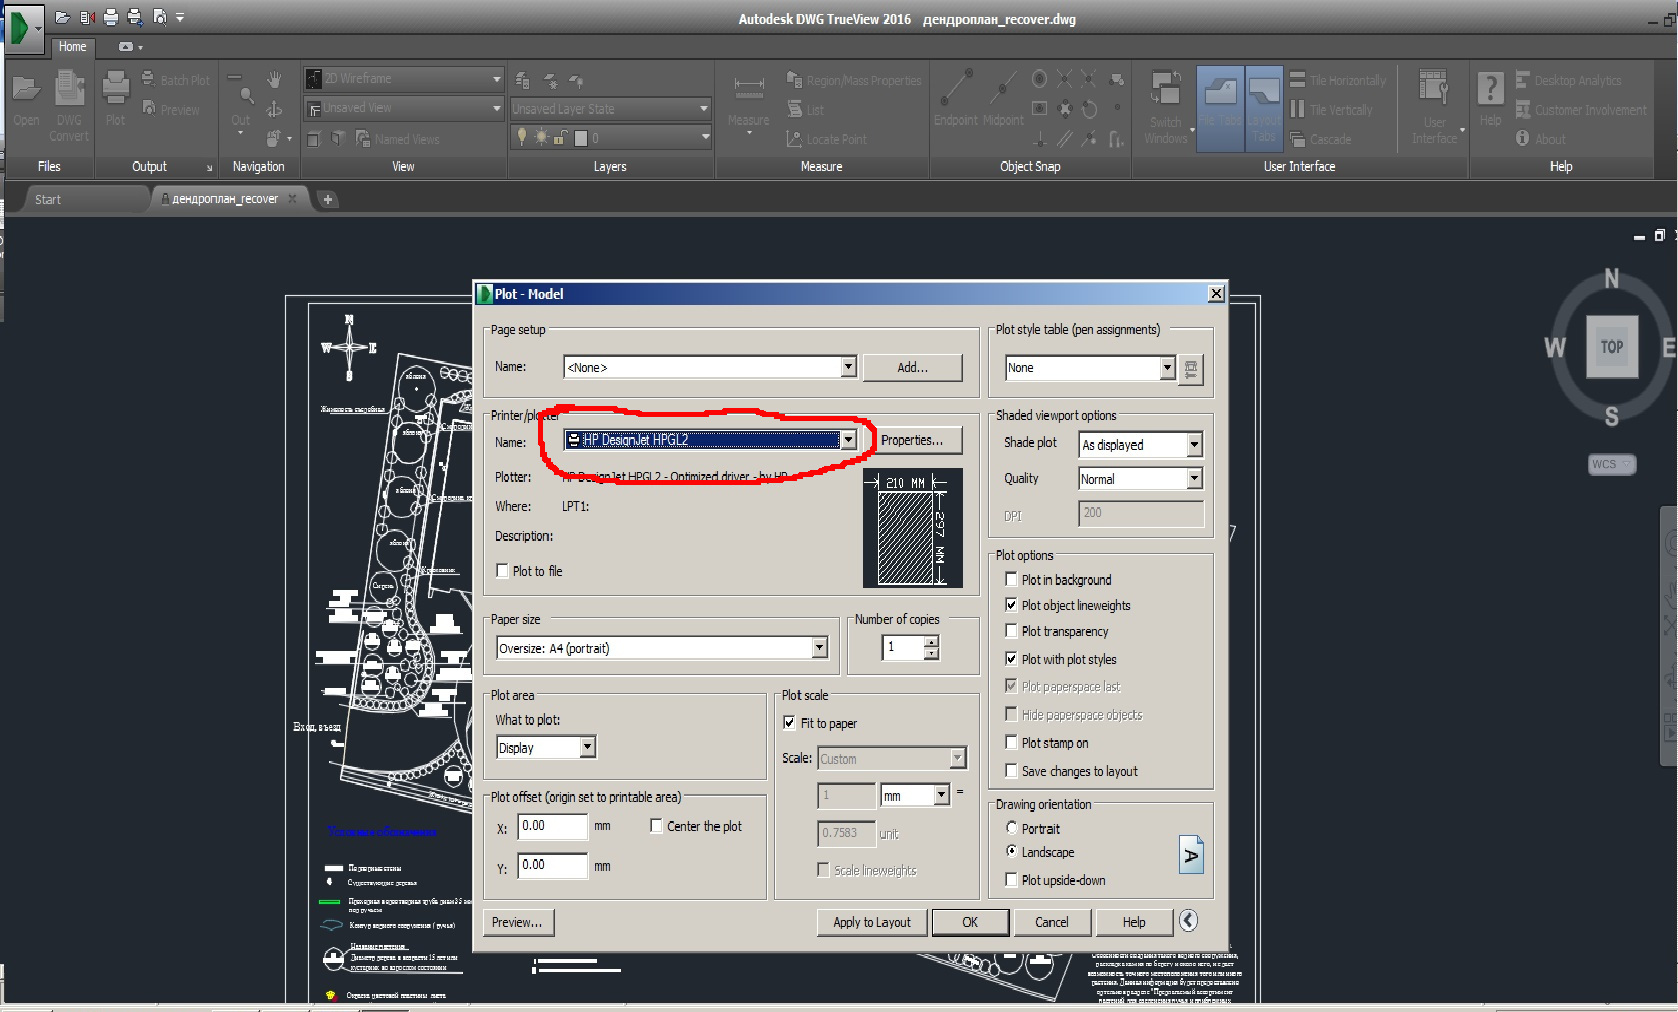The height and width of the screenshot is (1012, 1678).
Task: Open the Paper size dropdown
Action: [x=820, y=648]
